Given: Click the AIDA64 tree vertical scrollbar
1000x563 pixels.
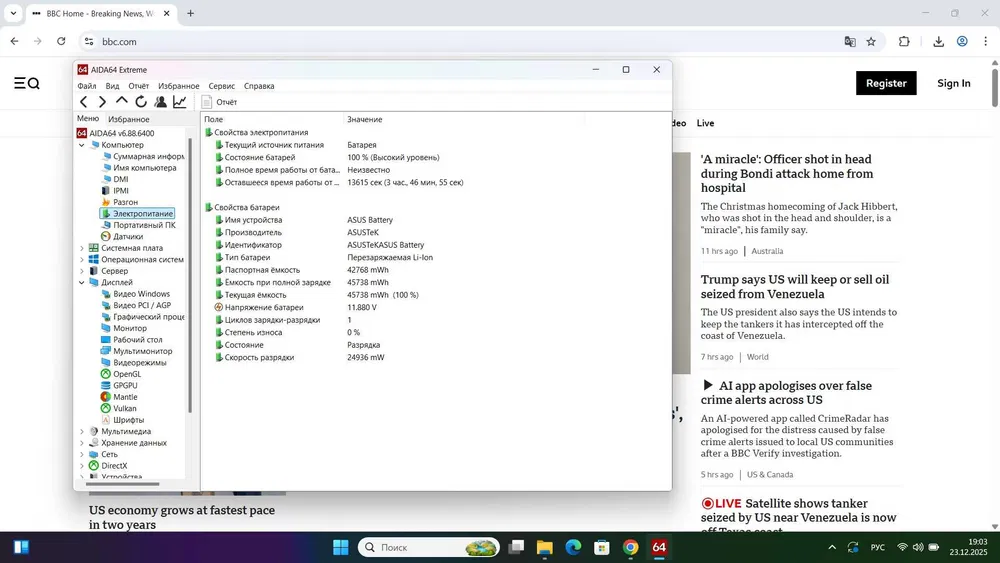Looking at the screenshot, I should coord(190,274).
